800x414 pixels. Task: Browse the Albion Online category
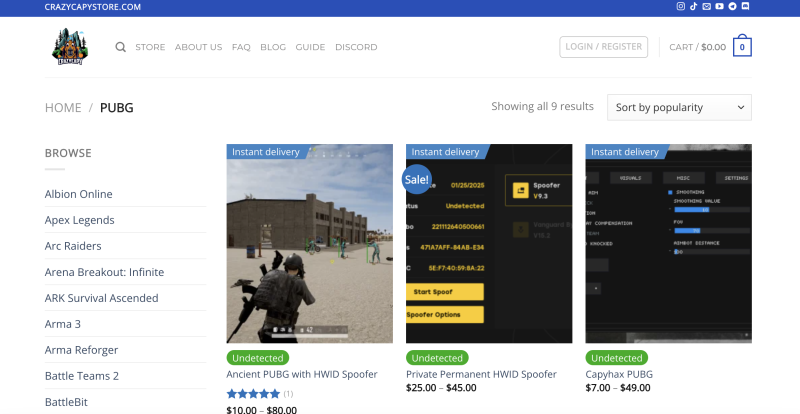[79, 194]
